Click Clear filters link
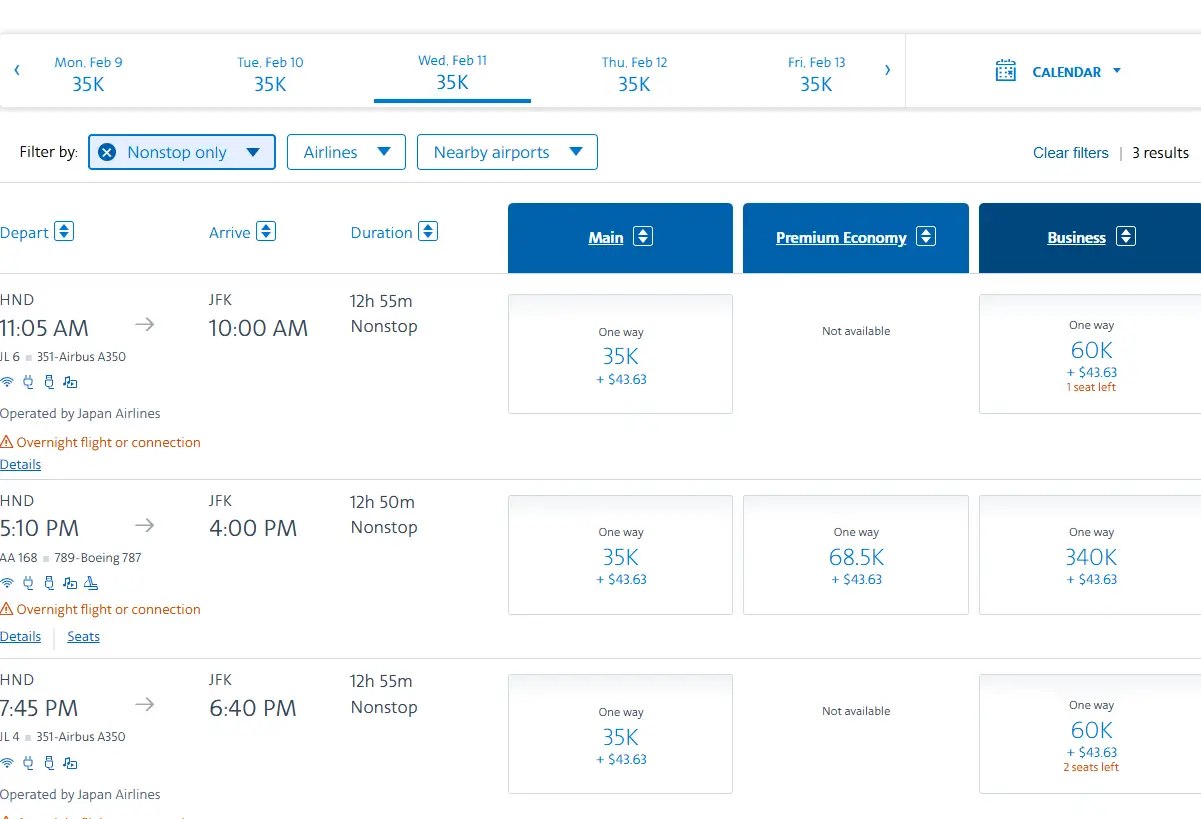Viewport: 1201px width, 819px height. click(1070, 153)
